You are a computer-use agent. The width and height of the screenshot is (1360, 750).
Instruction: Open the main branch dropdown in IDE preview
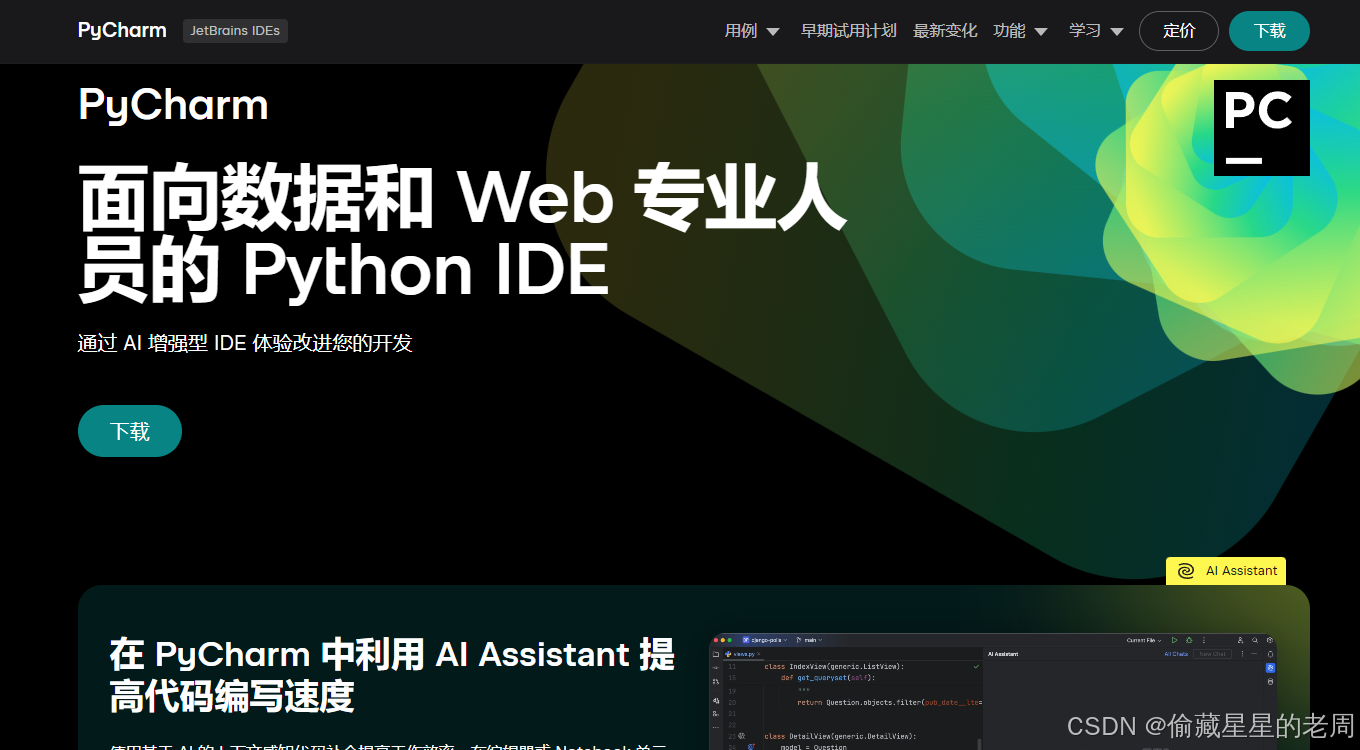click(x=809, y=640)
